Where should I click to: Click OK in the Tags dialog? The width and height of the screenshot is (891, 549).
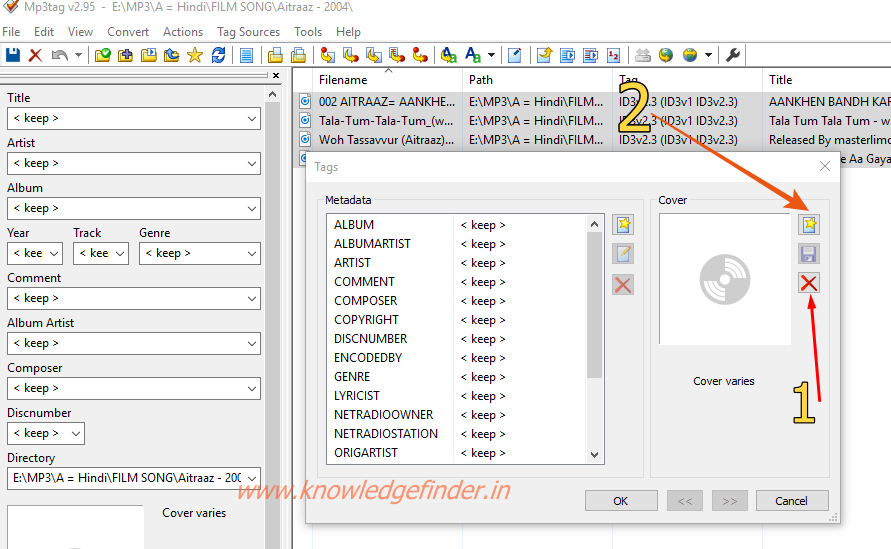[x=621, y=501]
